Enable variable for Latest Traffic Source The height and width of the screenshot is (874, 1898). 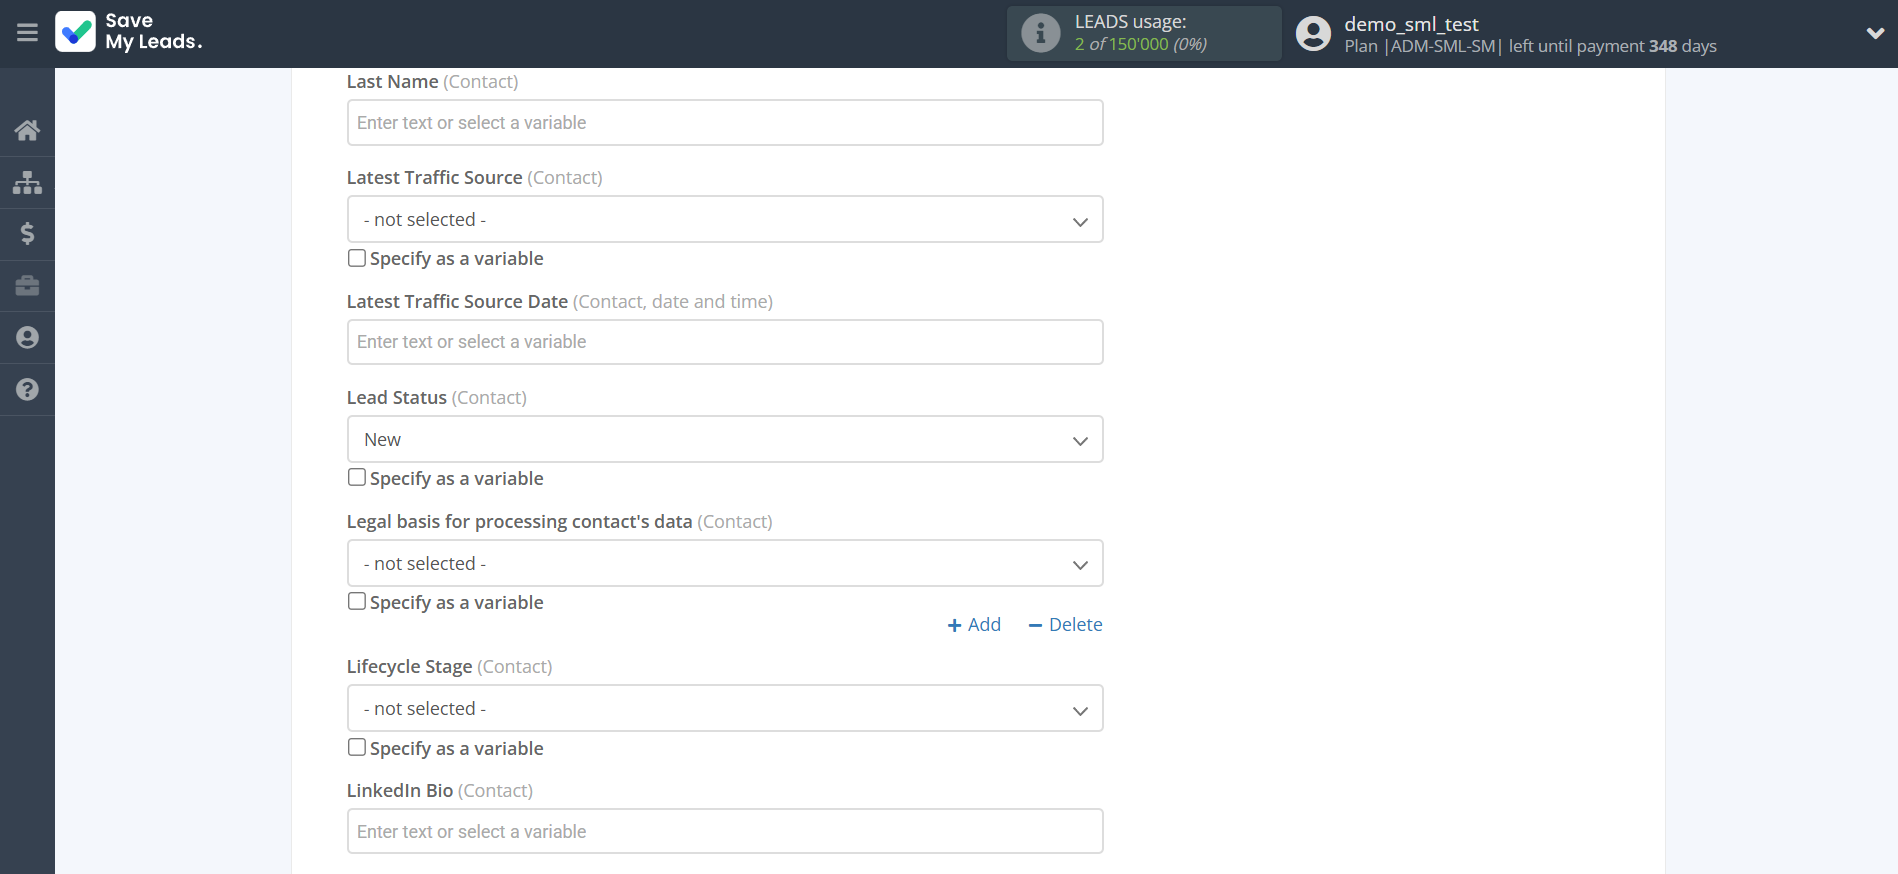click(357, 258)
